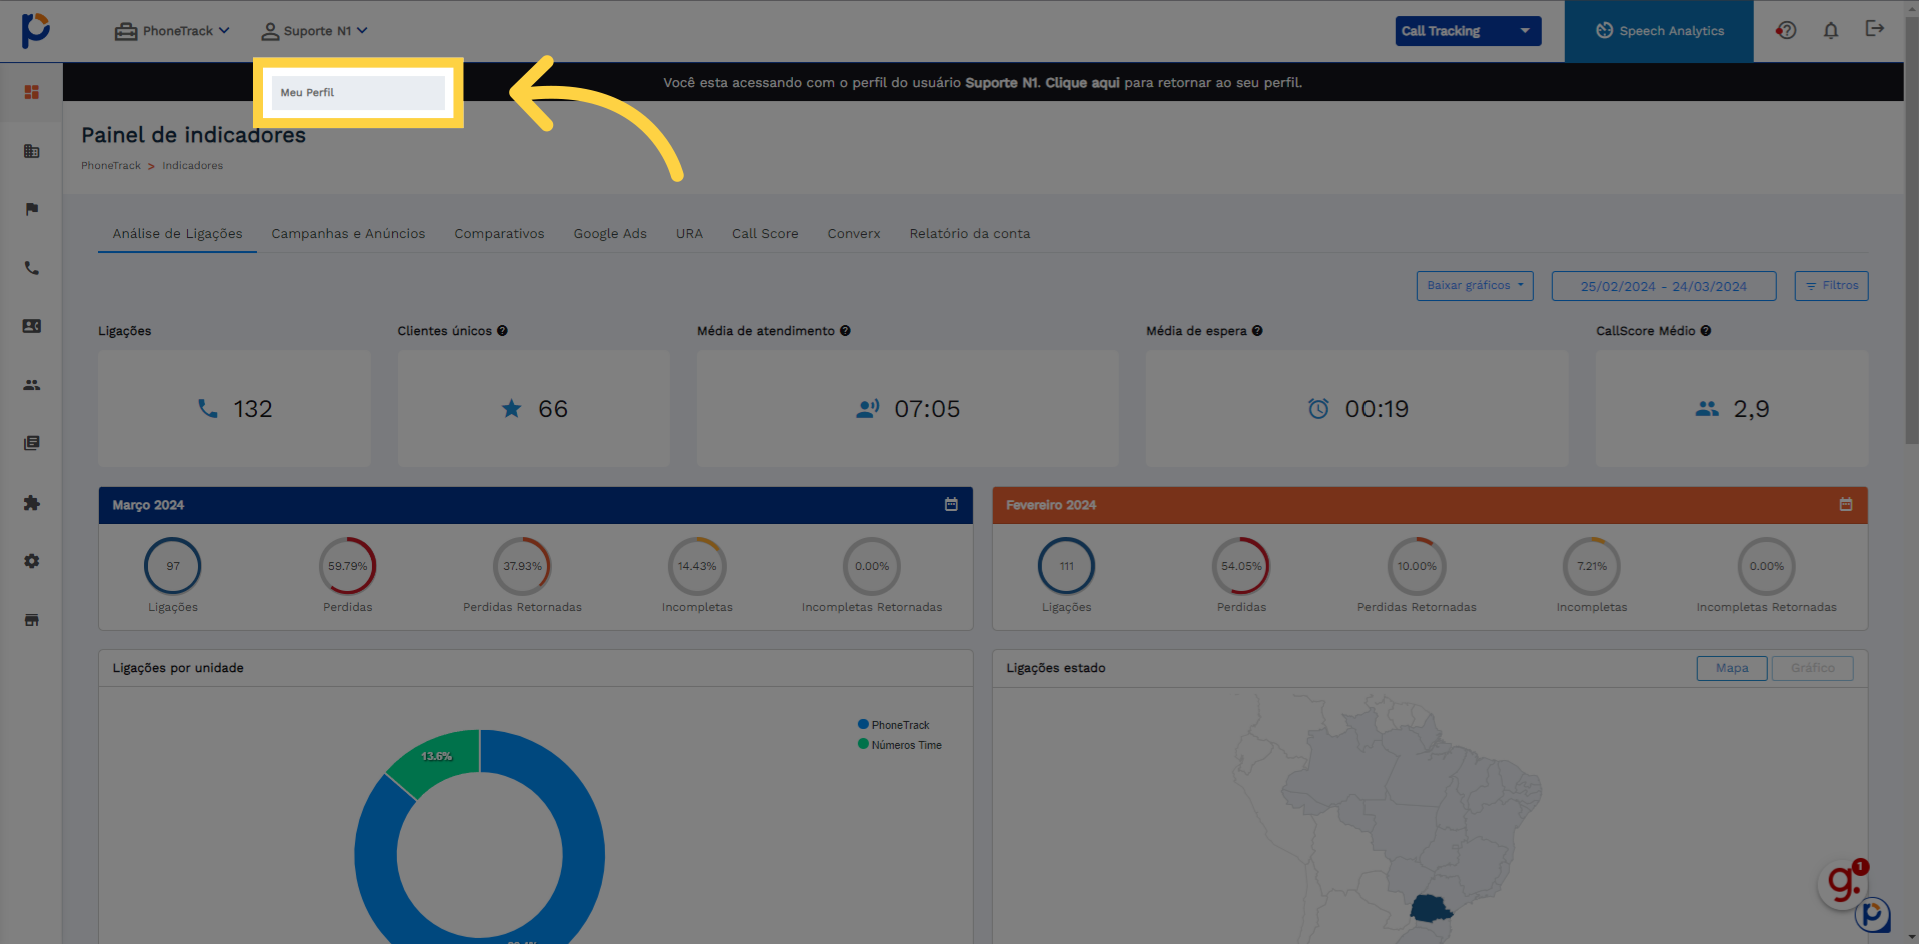Click 'Clique aqui' to return to profile
The width and height of the screenshot is (1919, 944).
coord(1082,83)
